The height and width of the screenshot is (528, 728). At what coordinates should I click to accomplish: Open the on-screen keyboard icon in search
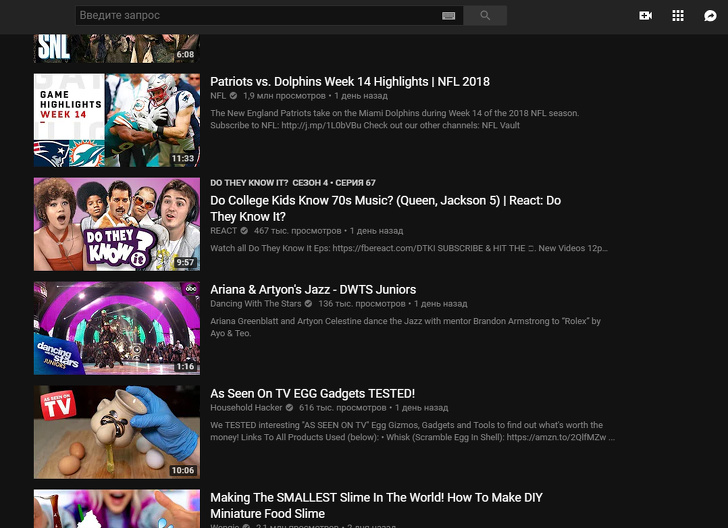point(448,16)
